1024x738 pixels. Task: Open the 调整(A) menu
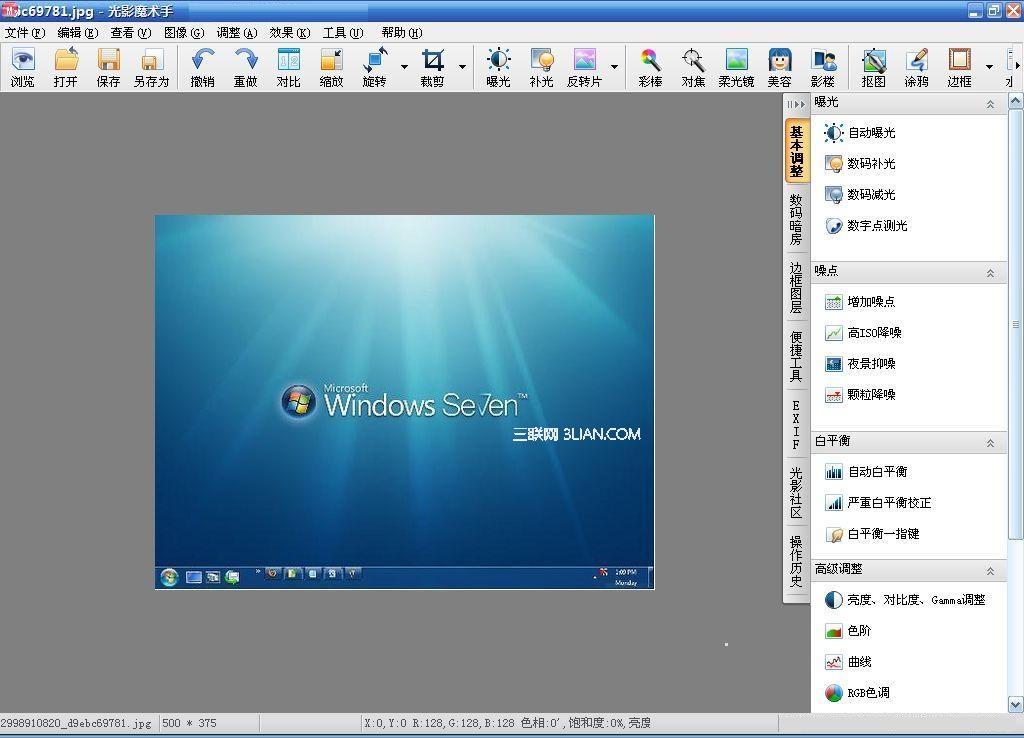[237, 33]
